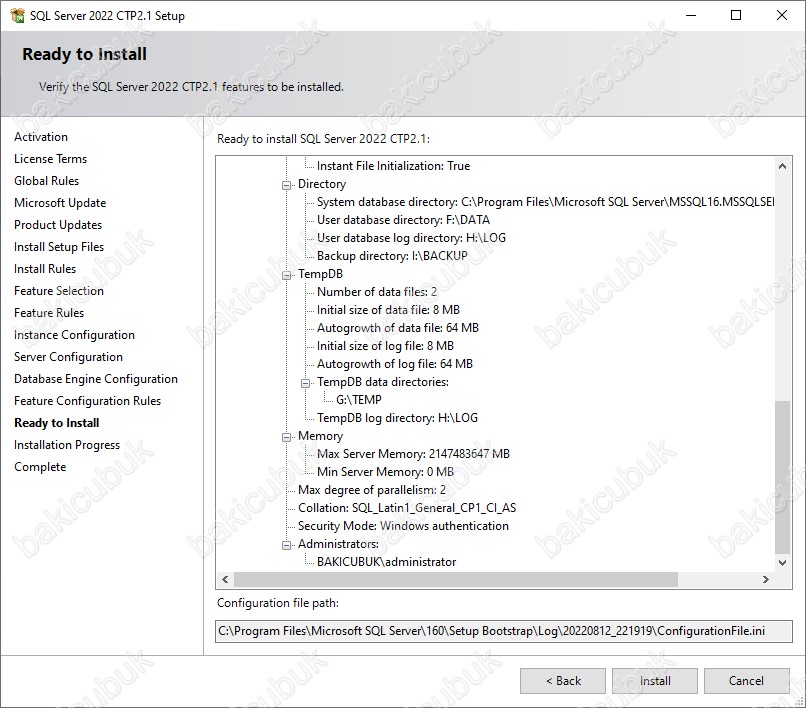This screenshot has width=806, height=708.
Task: Collapse the TempDB tree node
Action: click(x=286, y=275)
